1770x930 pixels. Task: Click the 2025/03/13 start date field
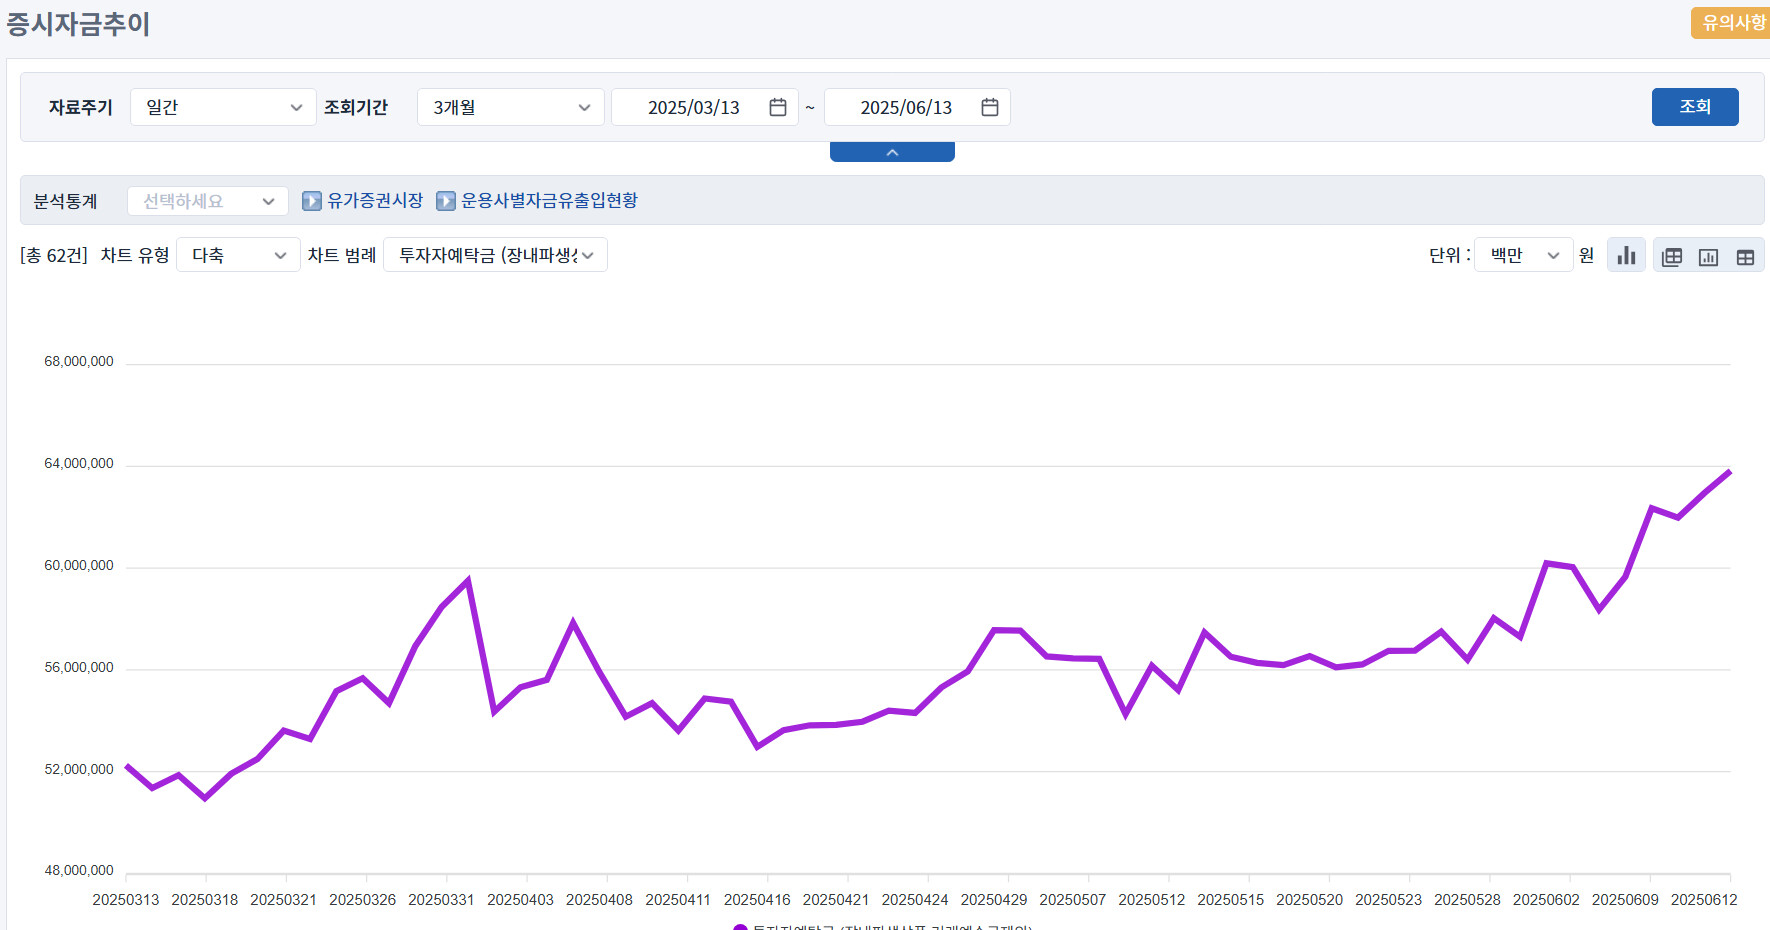click(693, 107)
